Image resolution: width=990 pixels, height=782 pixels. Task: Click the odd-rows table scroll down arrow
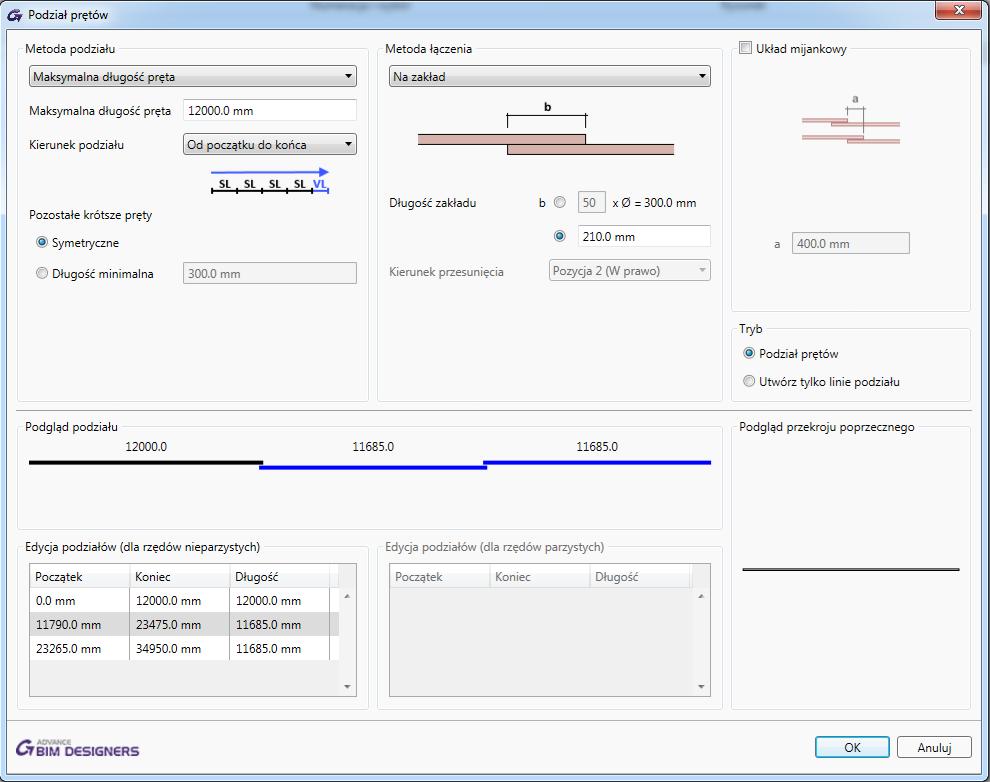347,687
